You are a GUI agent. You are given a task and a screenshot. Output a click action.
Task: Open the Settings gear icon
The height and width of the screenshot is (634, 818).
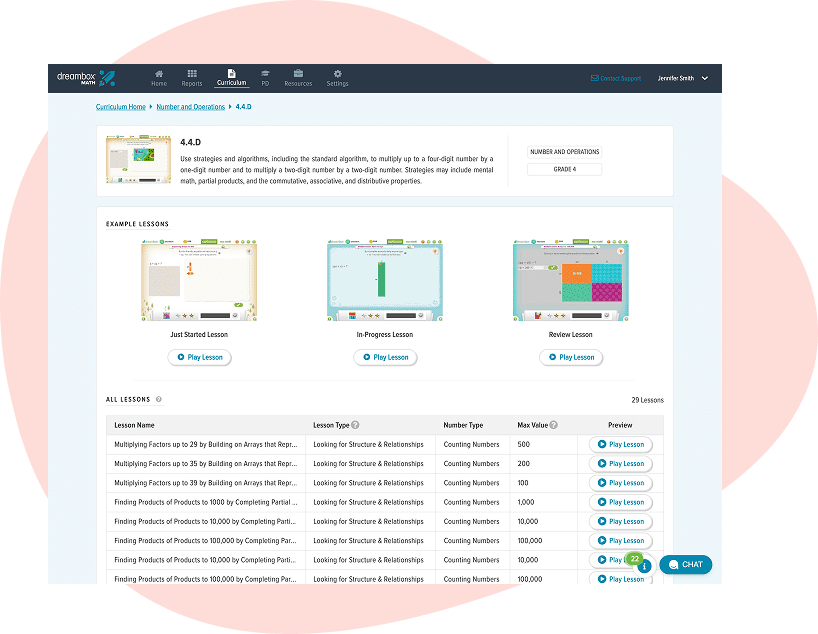click(337, 77)
